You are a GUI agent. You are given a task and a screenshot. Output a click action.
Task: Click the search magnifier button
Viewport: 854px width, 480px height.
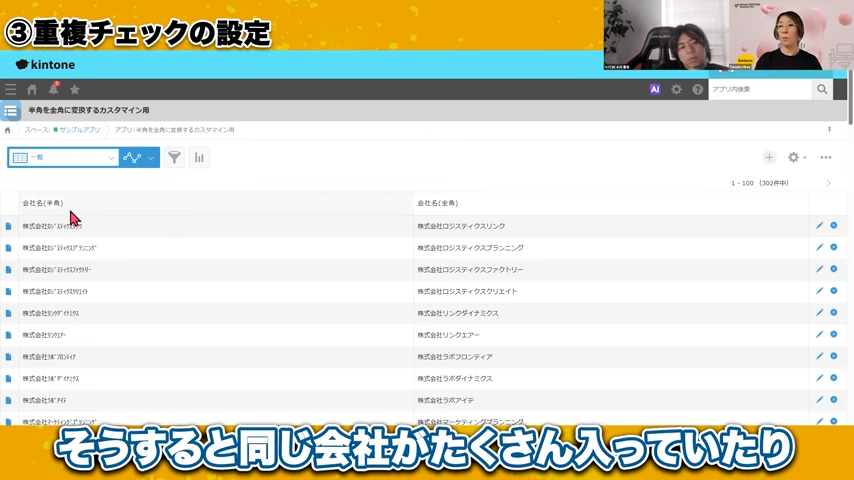coord(822,89)
